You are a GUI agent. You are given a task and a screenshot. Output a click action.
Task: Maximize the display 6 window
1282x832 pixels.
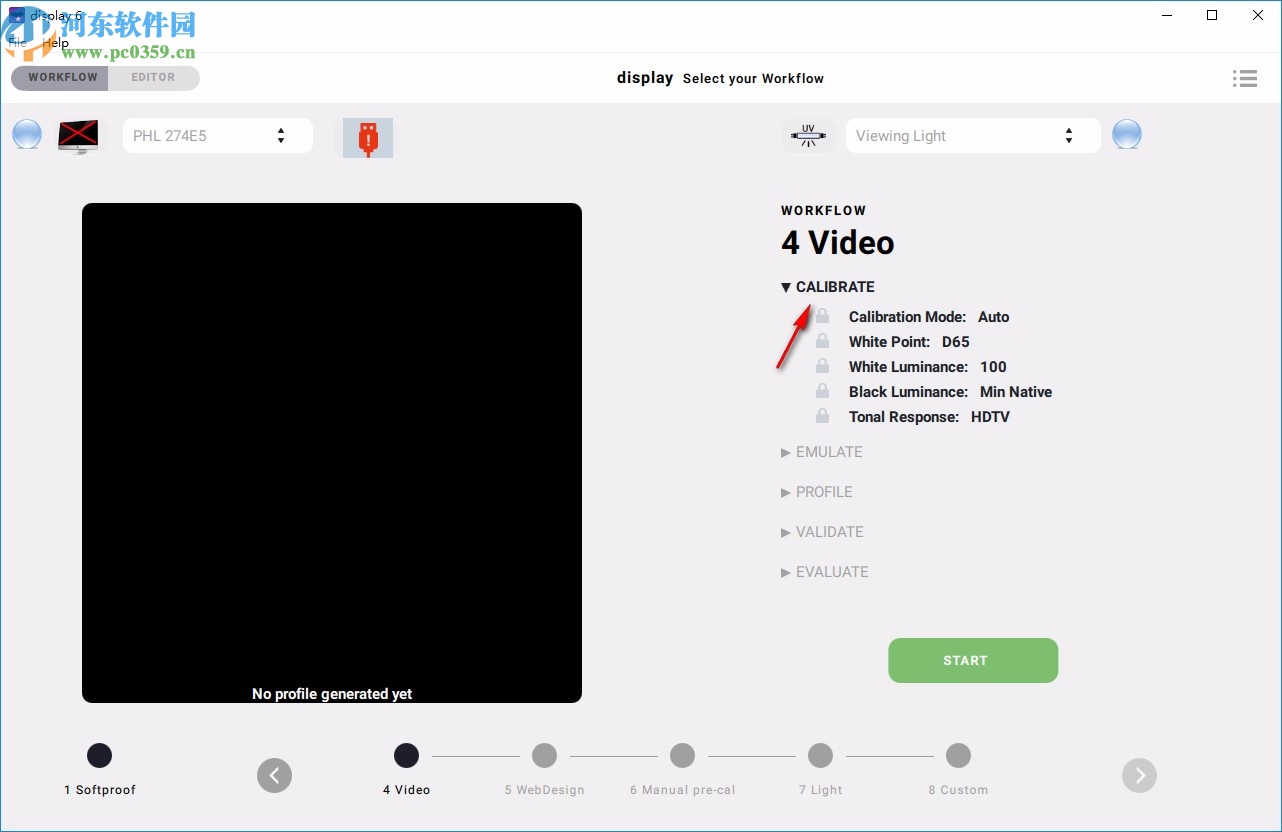point(1212,15)
